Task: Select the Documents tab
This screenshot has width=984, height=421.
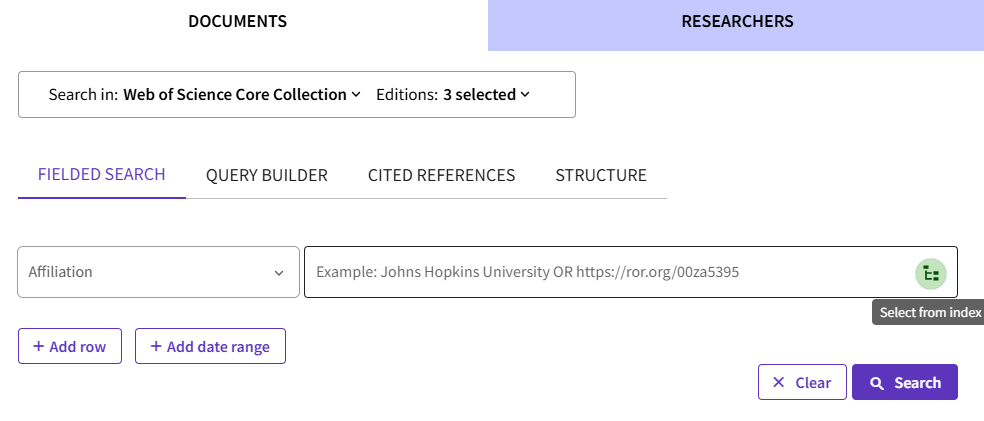Action: [237, 22]
